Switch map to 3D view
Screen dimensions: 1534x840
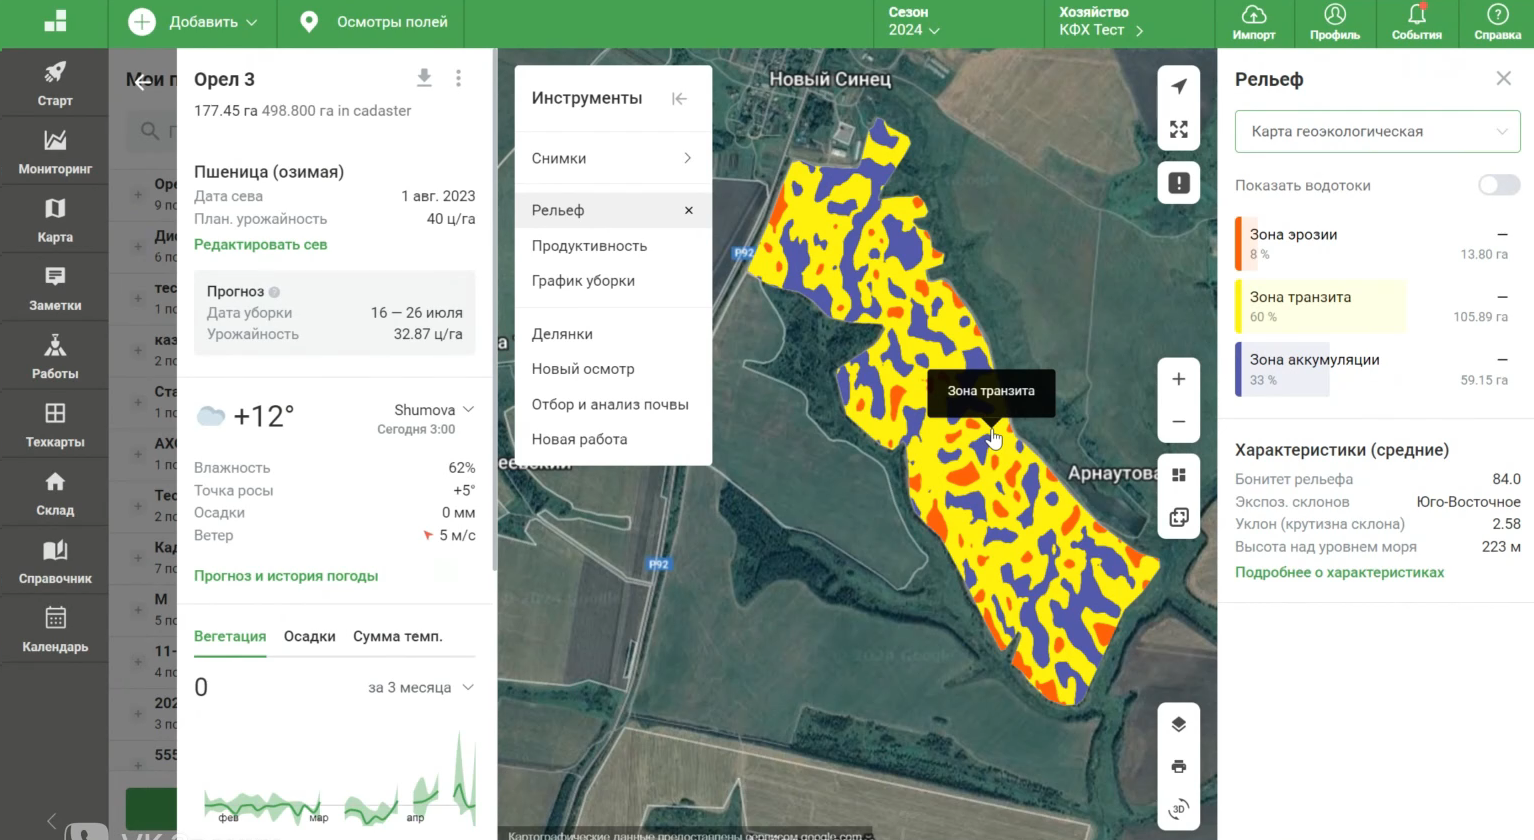(1179, 810)
